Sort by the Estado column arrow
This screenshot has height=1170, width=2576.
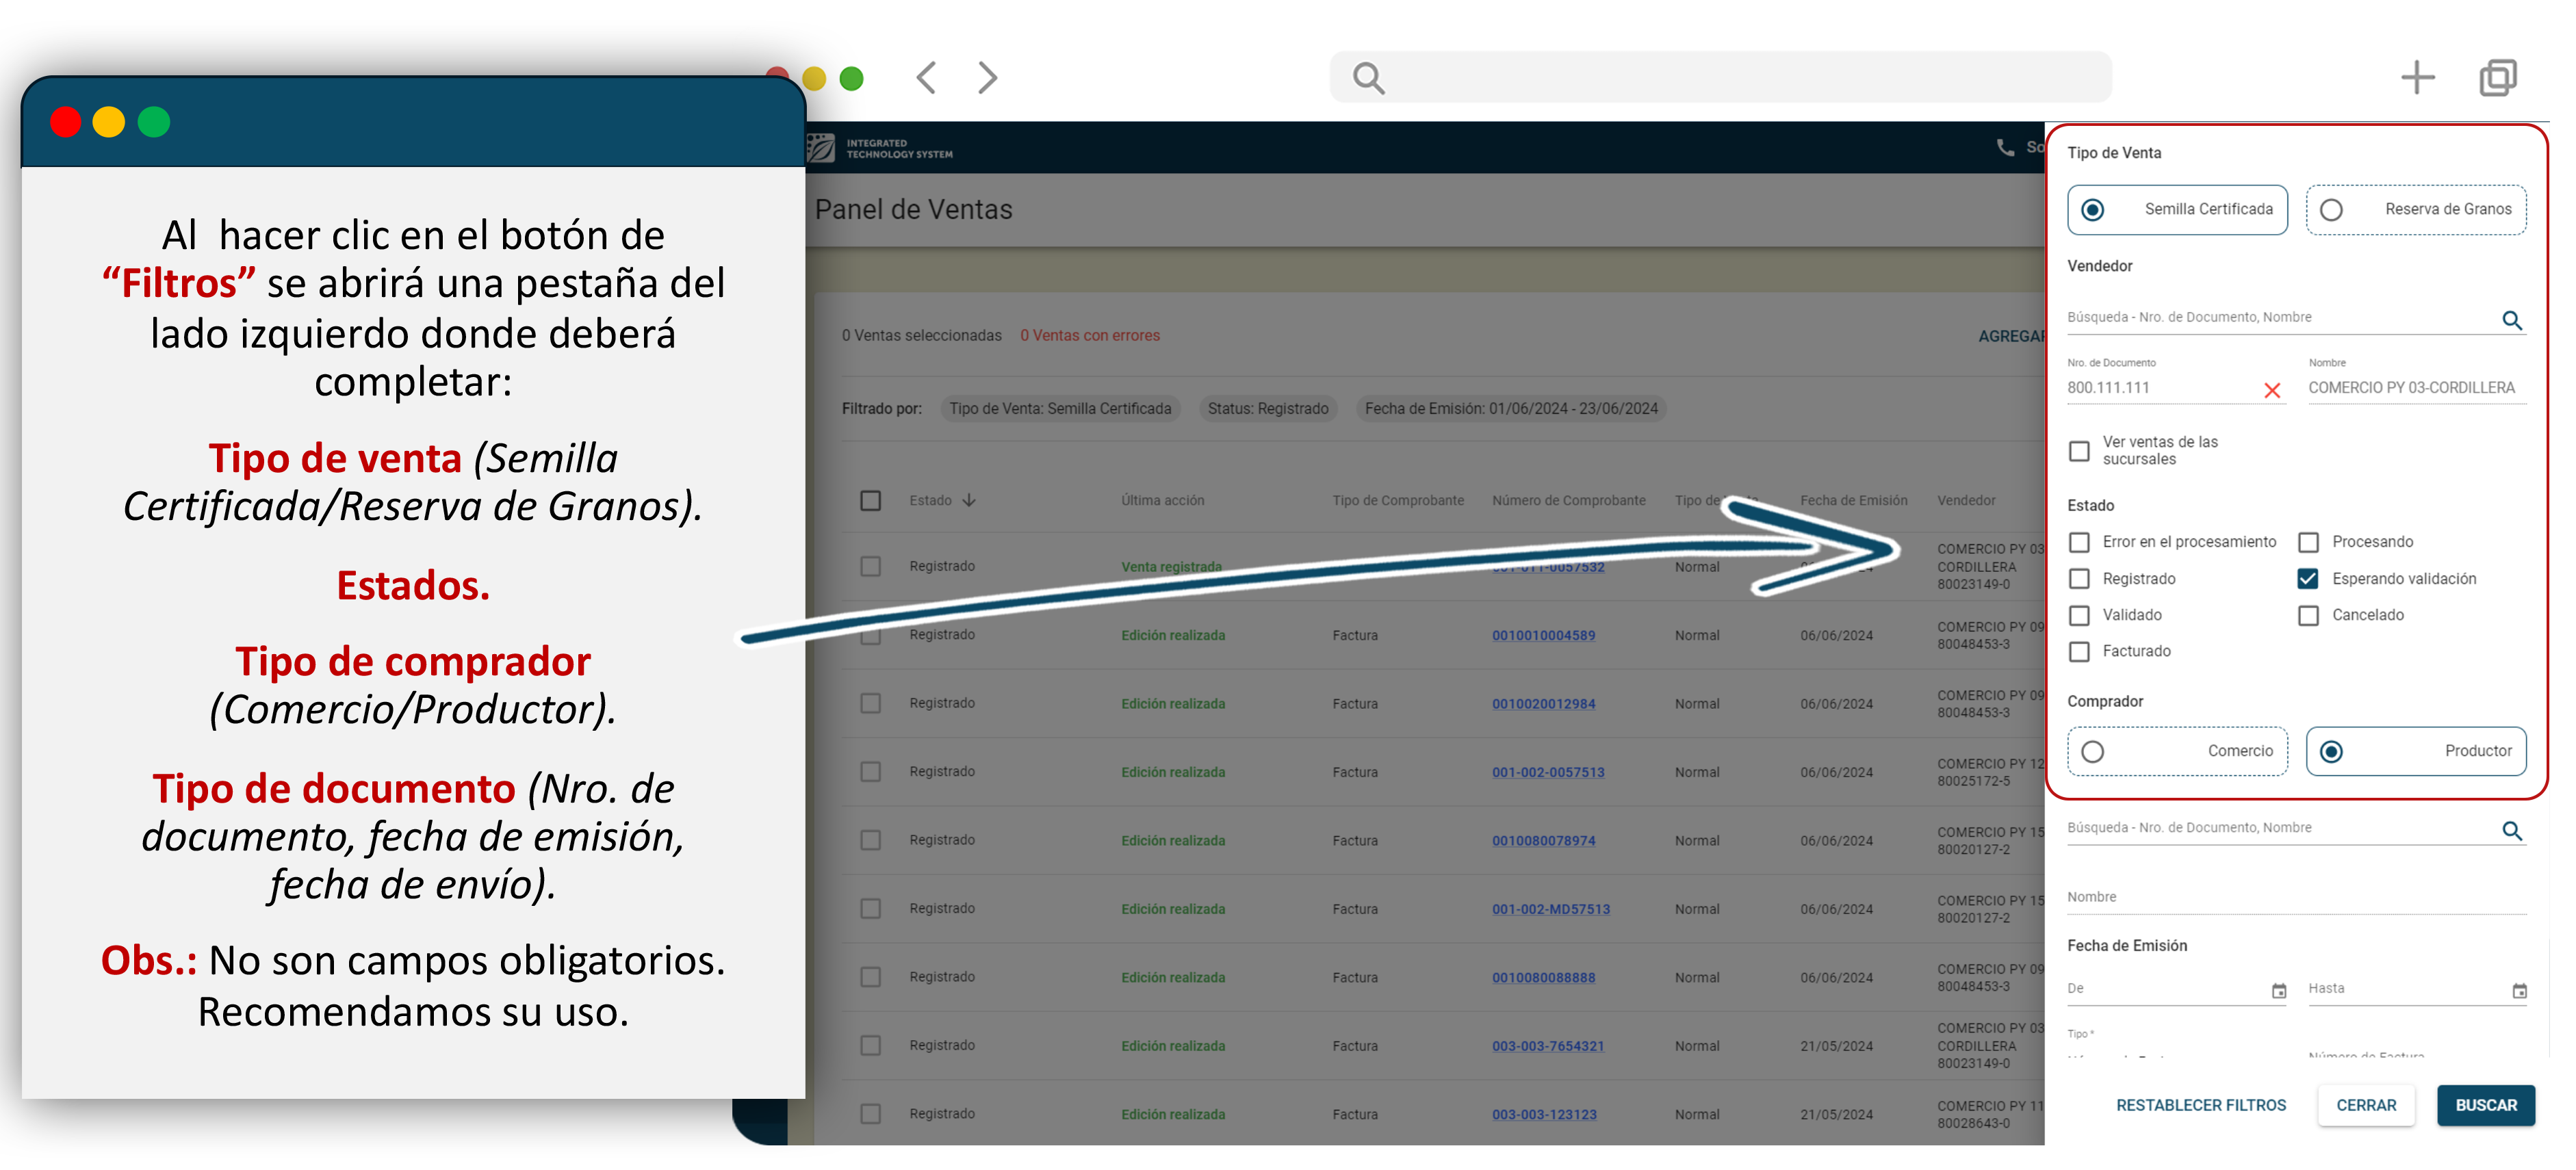[969, 500]
